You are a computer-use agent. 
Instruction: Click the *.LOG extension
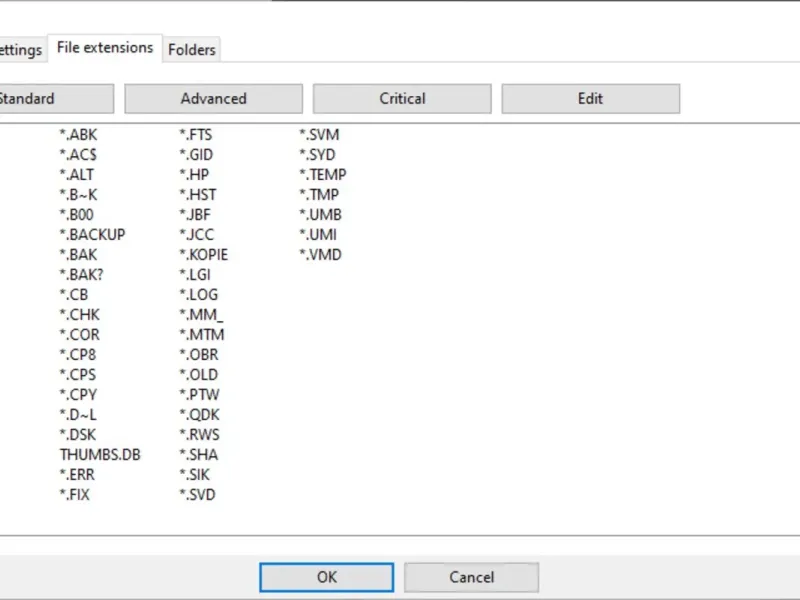coord(198,294)
